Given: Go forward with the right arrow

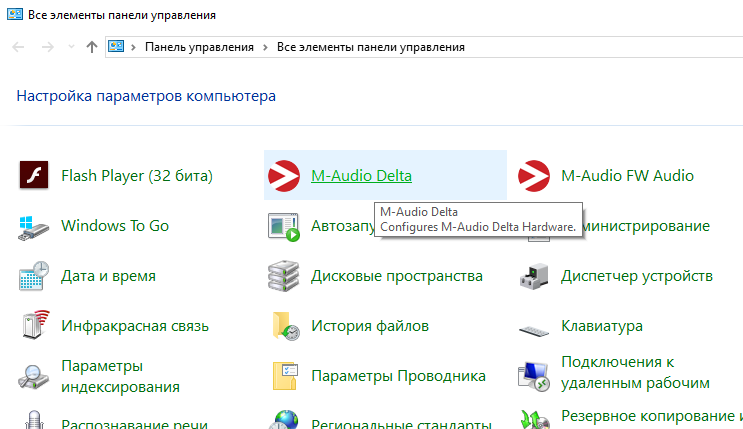Looking at the screenshot, I should coord(47,47).
